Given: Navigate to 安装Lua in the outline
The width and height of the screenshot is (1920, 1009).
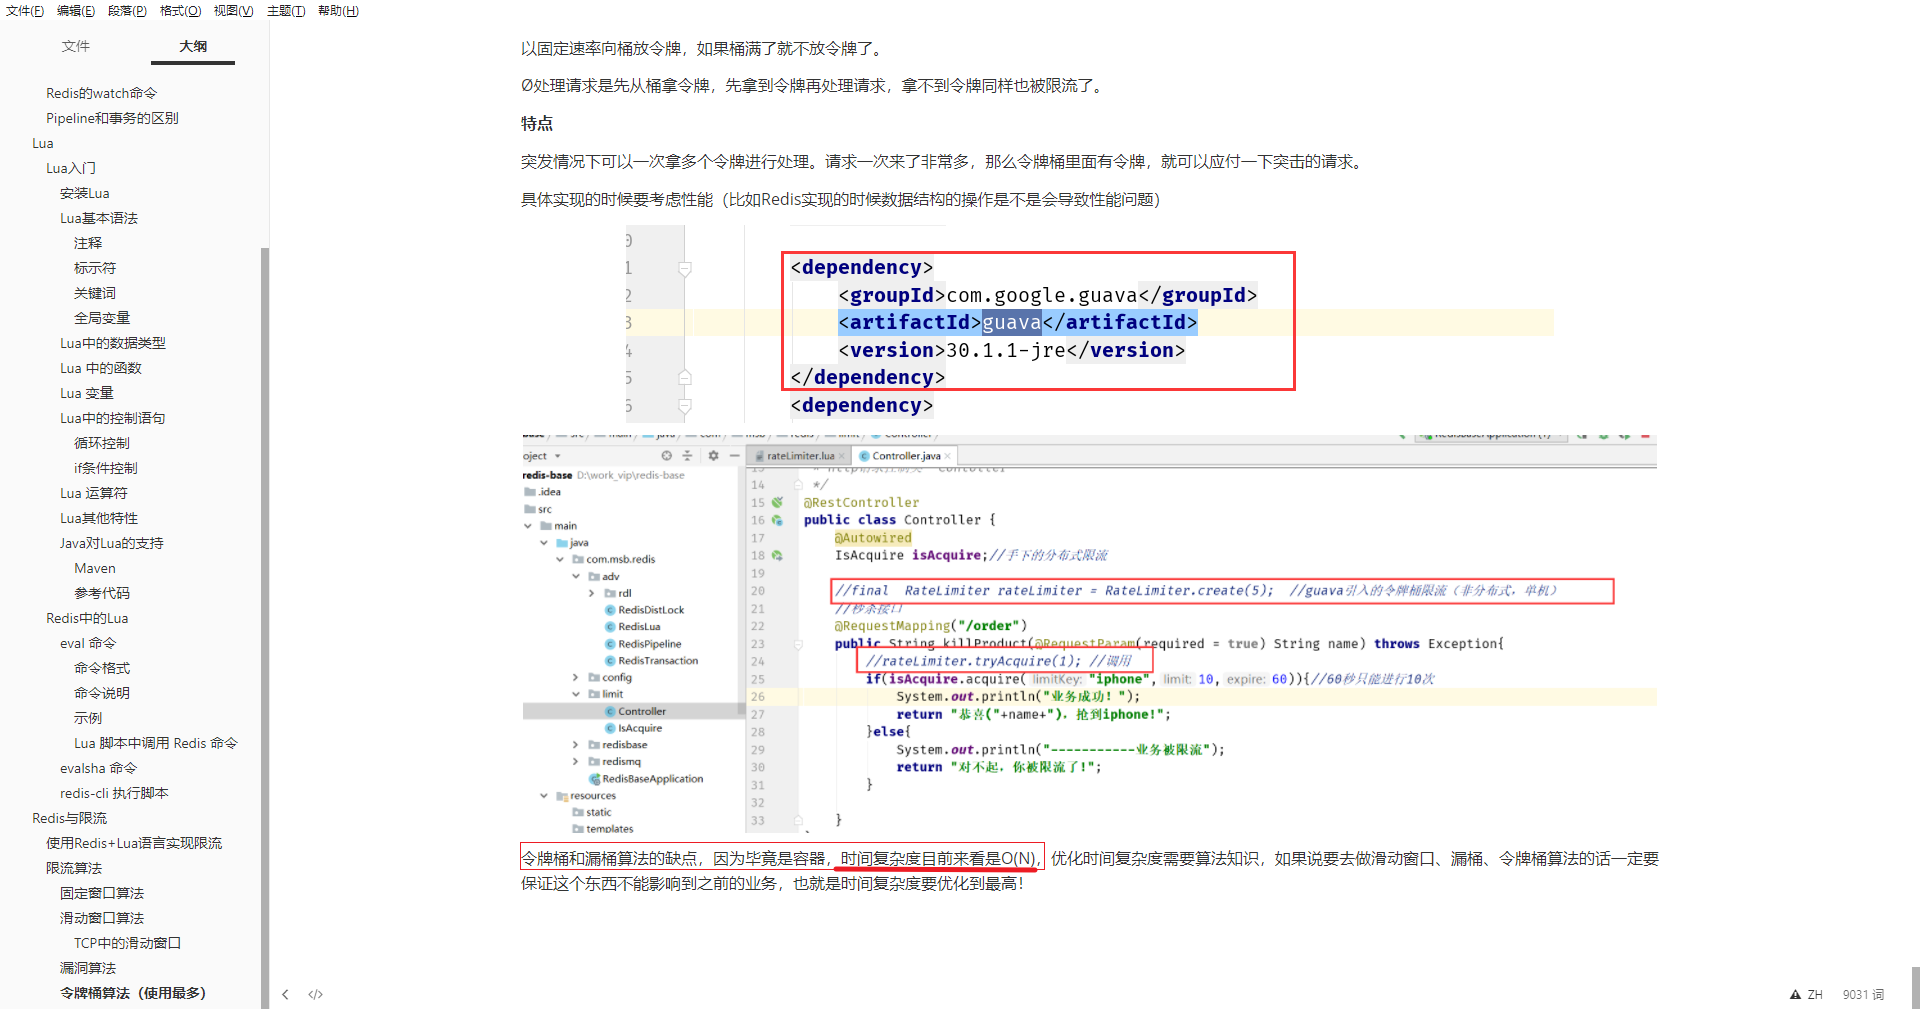Looking at the screenshot, I should pyautogui.click(x=84, y=192).
